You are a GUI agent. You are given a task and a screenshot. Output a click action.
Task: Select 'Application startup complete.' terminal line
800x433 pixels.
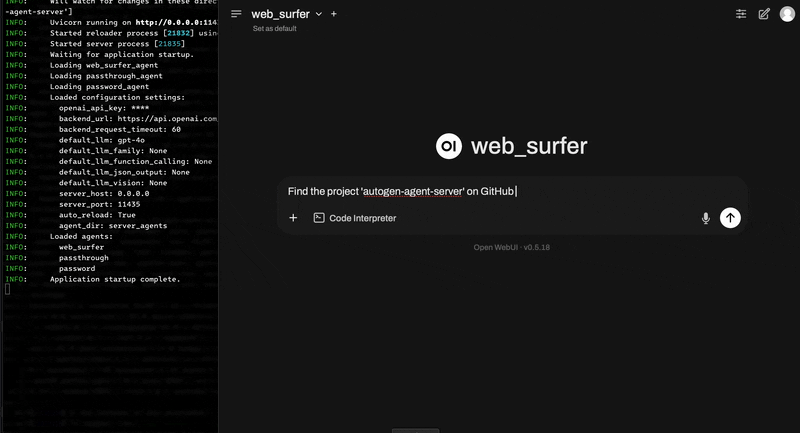coord(115,279)
